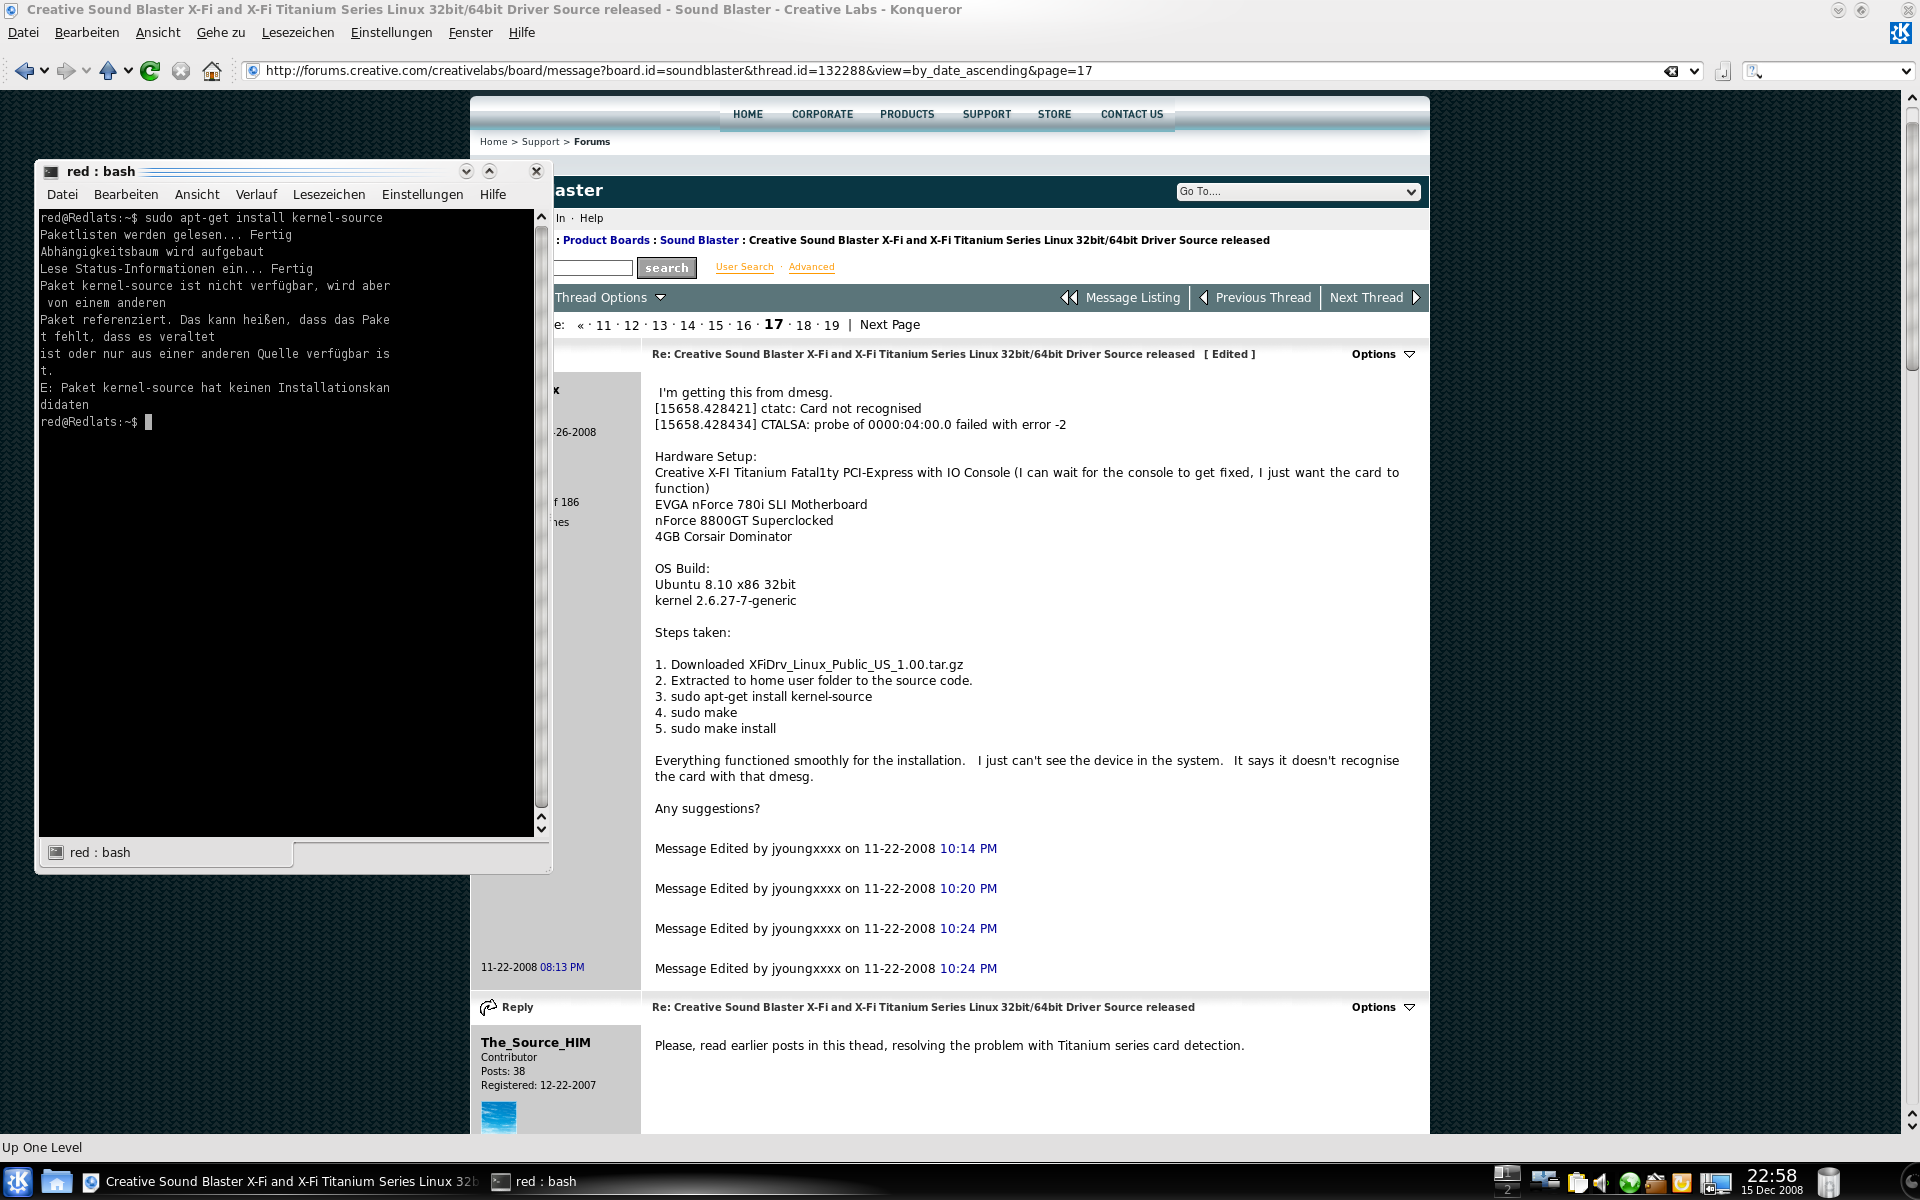
Task: Open the URL history dropdown arrow
Action: pos(1694,71)
